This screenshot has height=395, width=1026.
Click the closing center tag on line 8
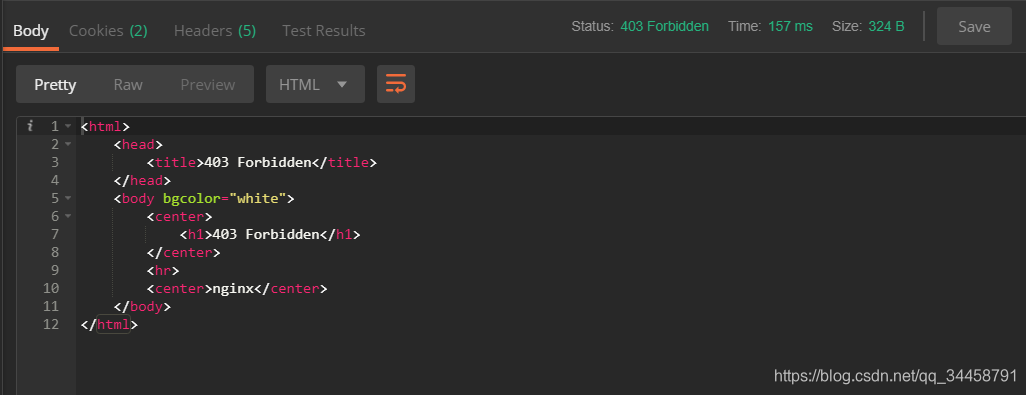coord(184,252)
